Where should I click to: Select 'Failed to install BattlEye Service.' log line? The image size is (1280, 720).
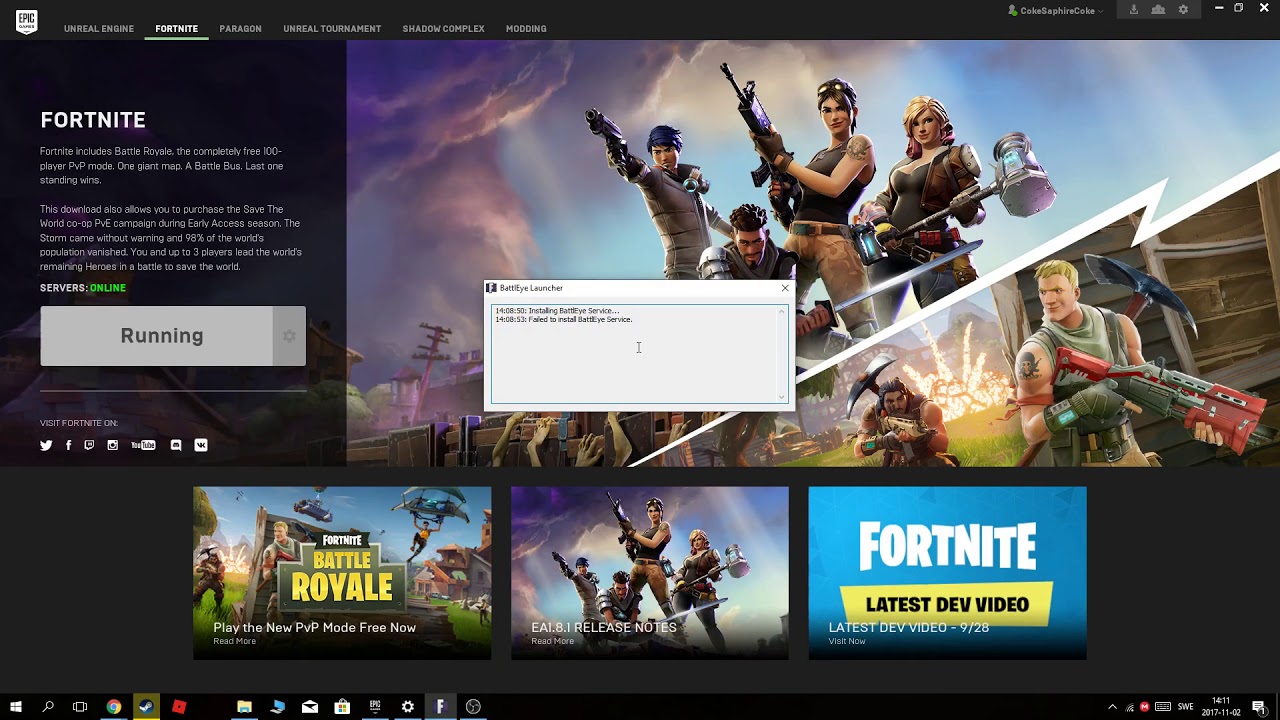[564, 320]
